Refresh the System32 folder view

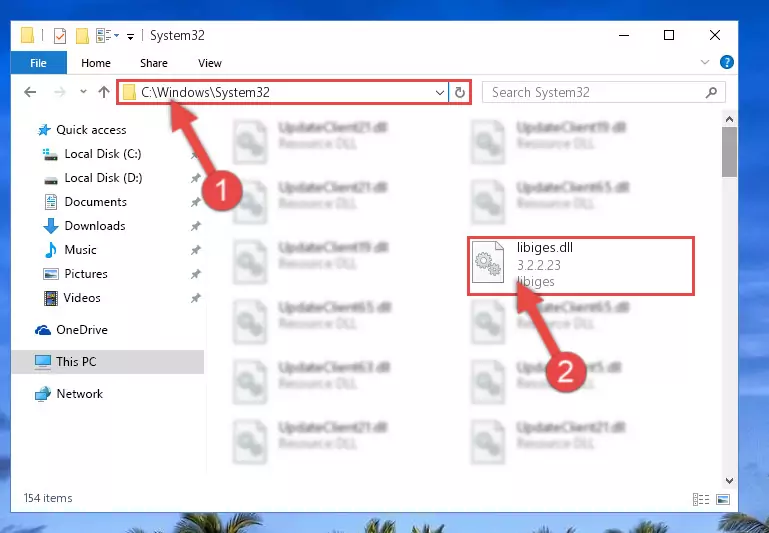460,93
